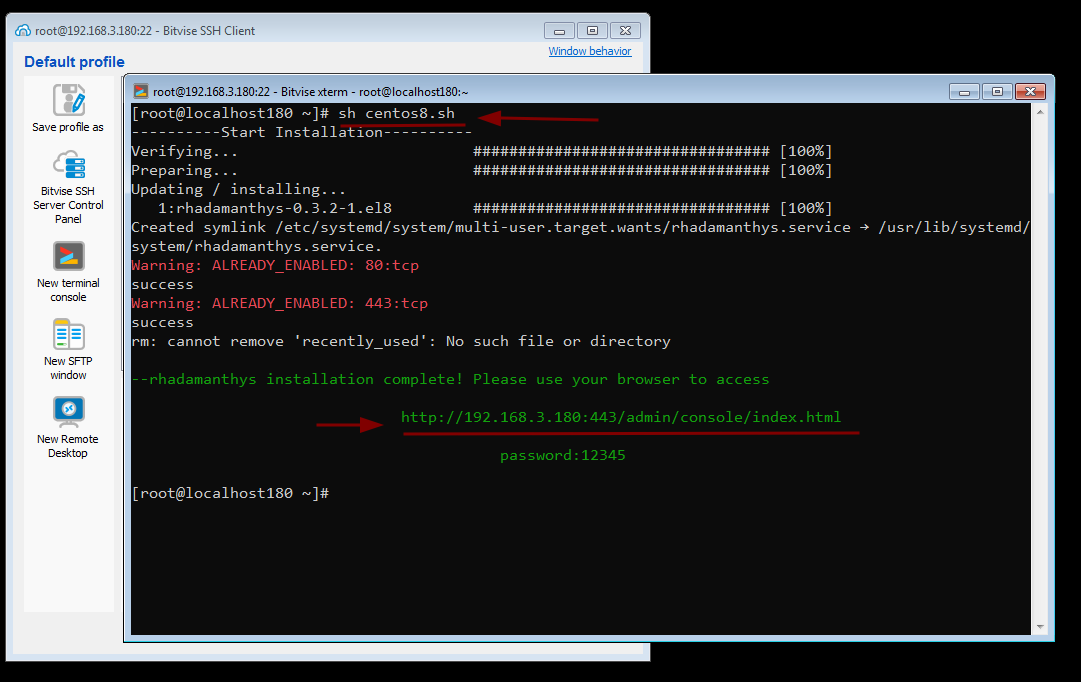The height and width of the screenshot is (682, 1081).
Task: Click the 'Start Installation' header line
Action: [x=301, y=132]
